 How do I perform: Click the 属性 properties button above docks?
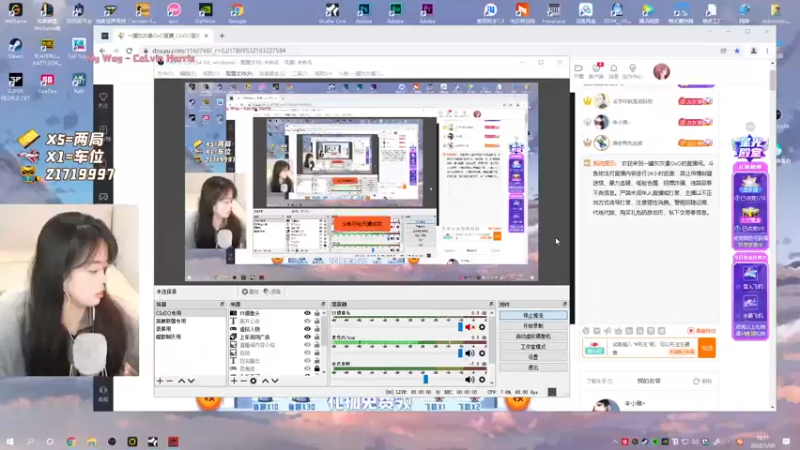click(250, 292)
